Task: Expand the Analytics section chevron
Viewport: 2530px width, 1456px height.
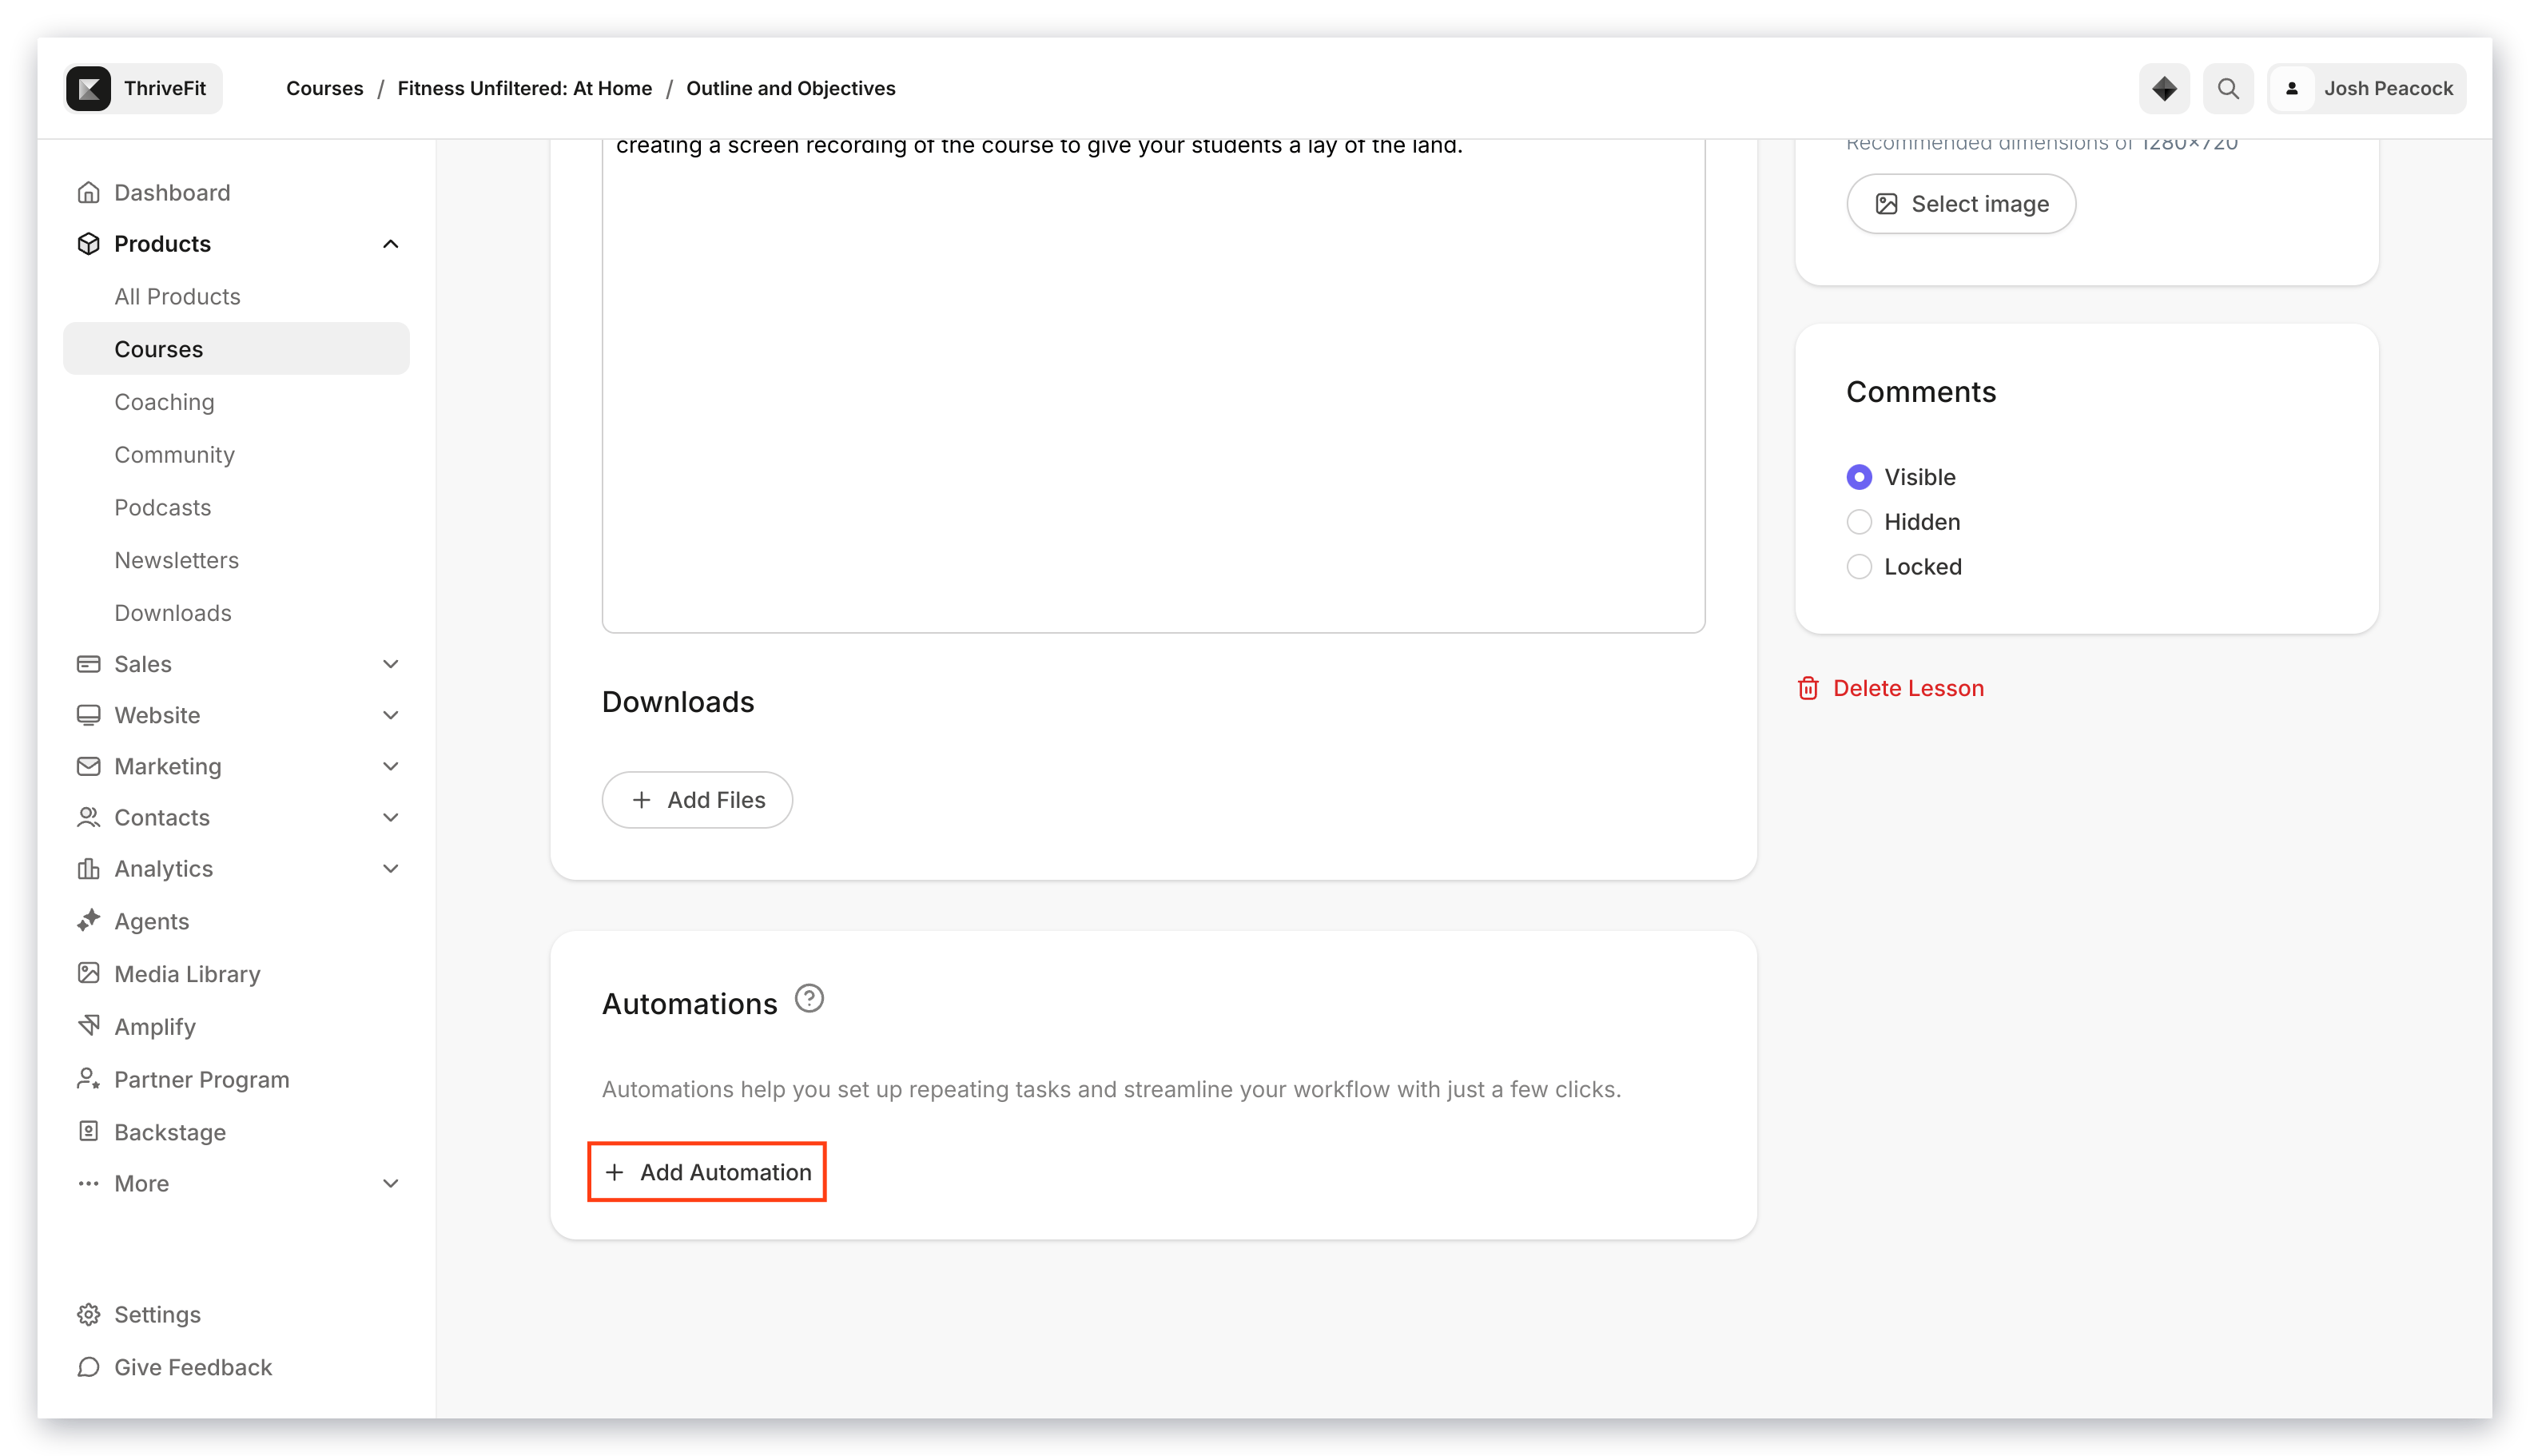Action: click(x=391, y=868)
